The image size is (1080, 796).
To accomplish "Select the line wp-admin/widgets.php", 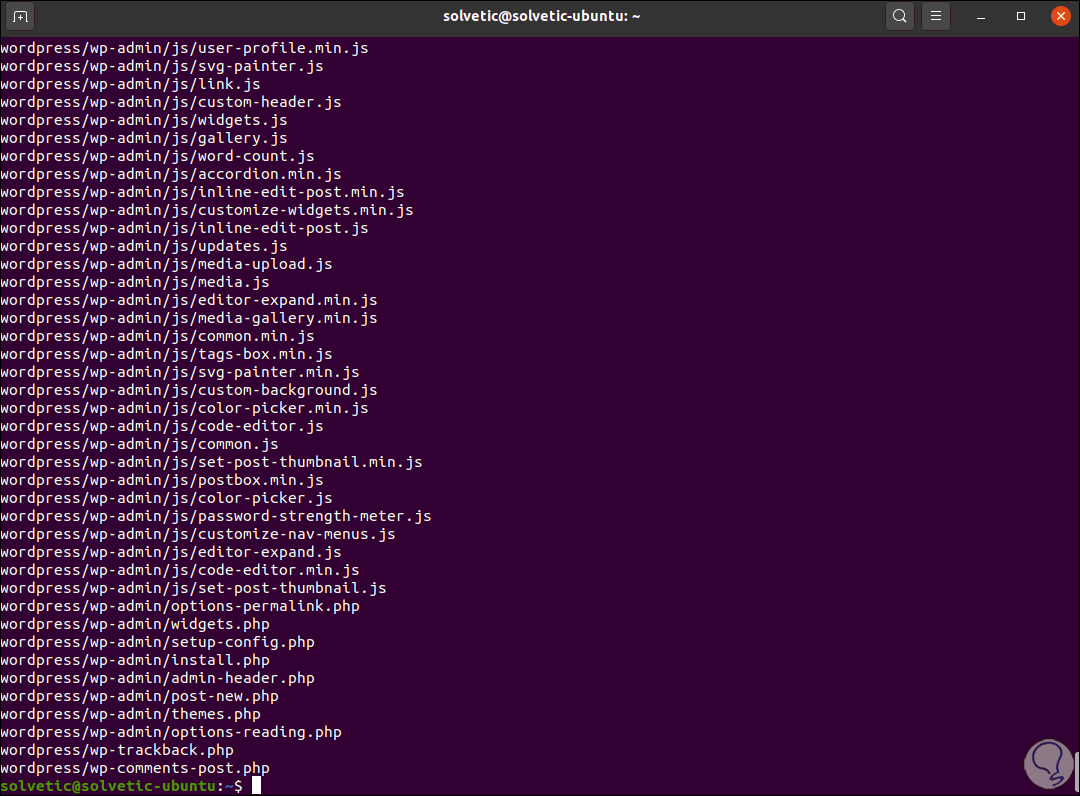I will pos(135,624).
